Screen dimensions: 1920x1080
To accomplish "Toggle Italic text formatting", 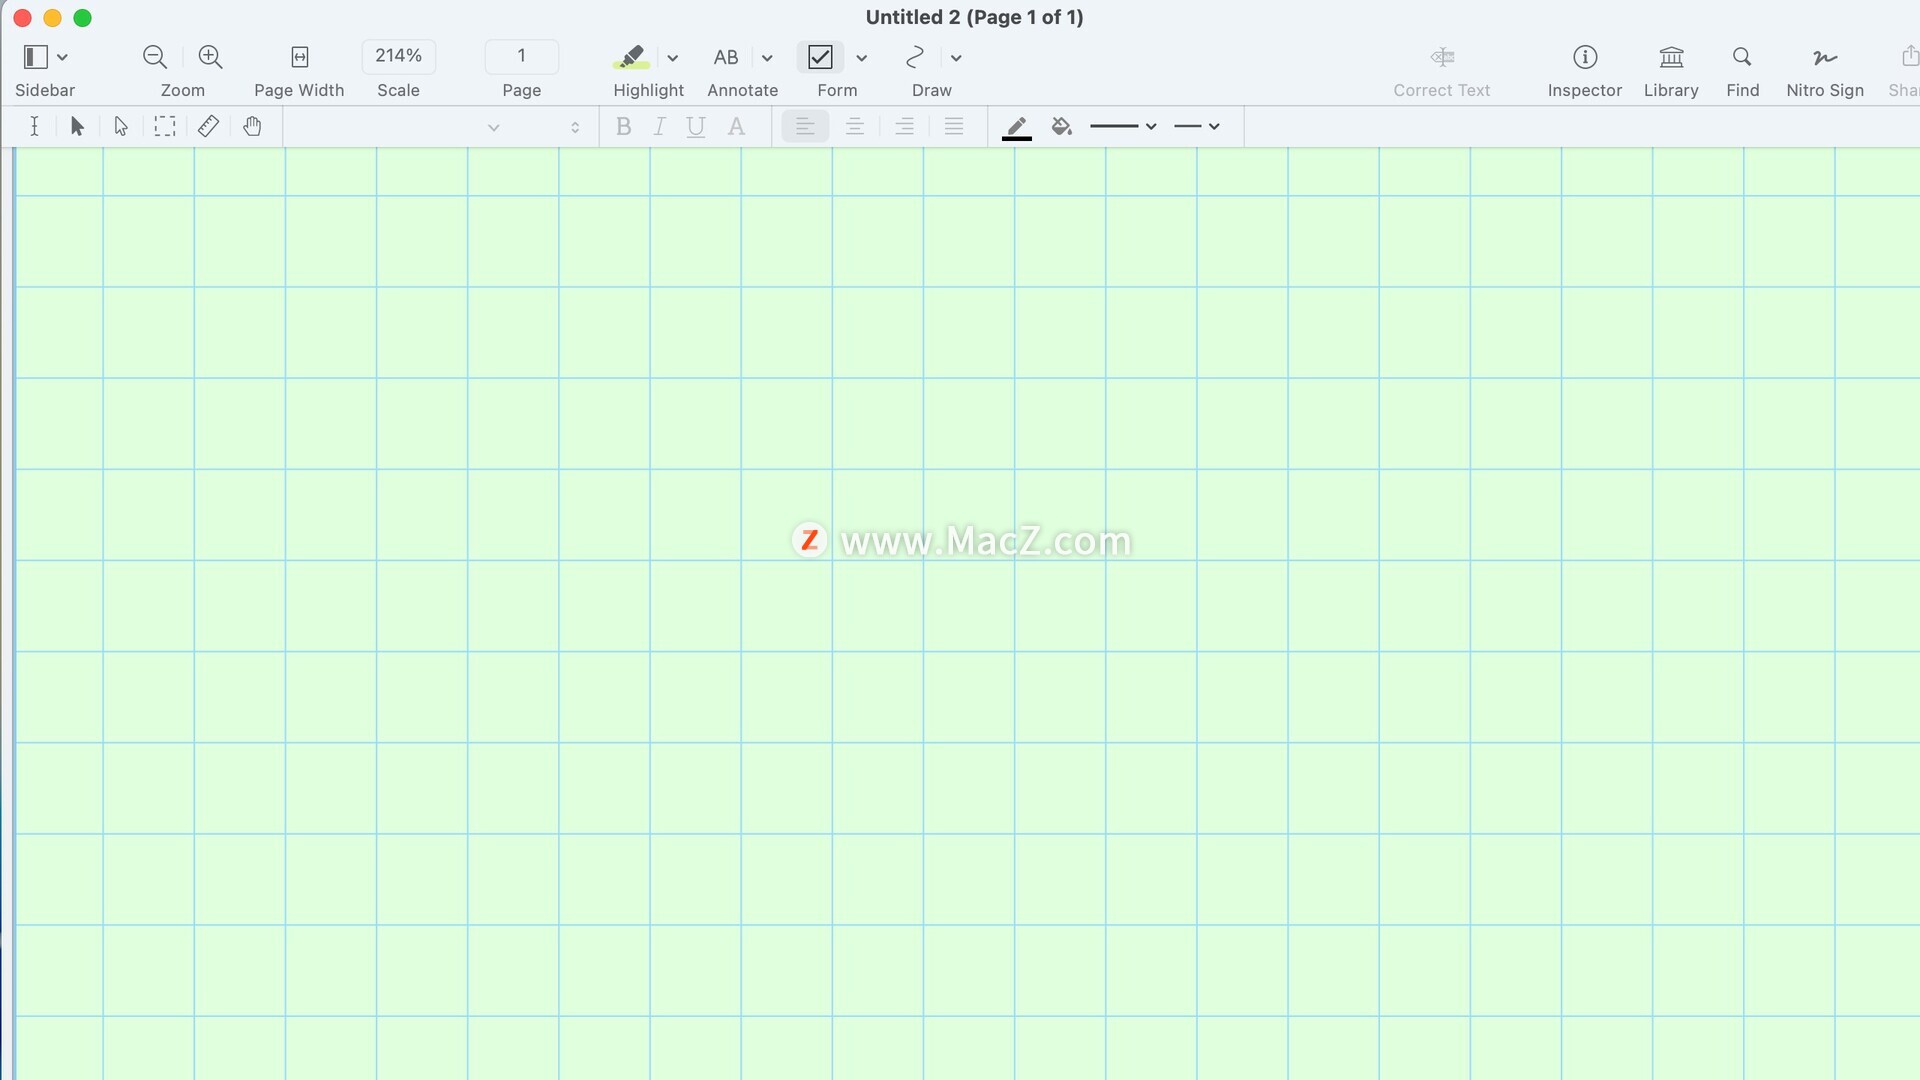I will 659,126.
